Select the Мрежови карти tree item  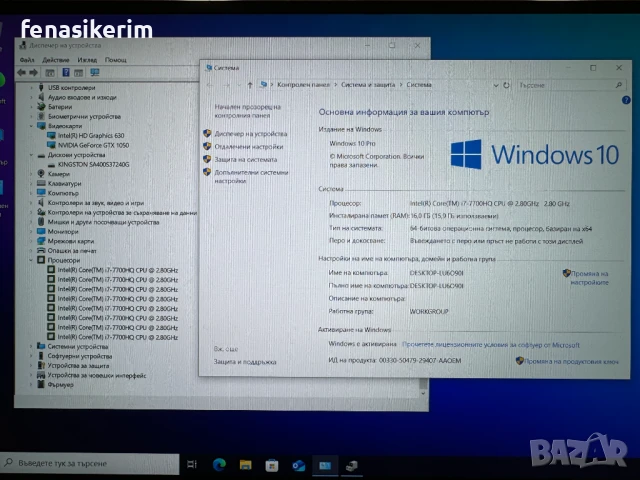pos(71,241)
